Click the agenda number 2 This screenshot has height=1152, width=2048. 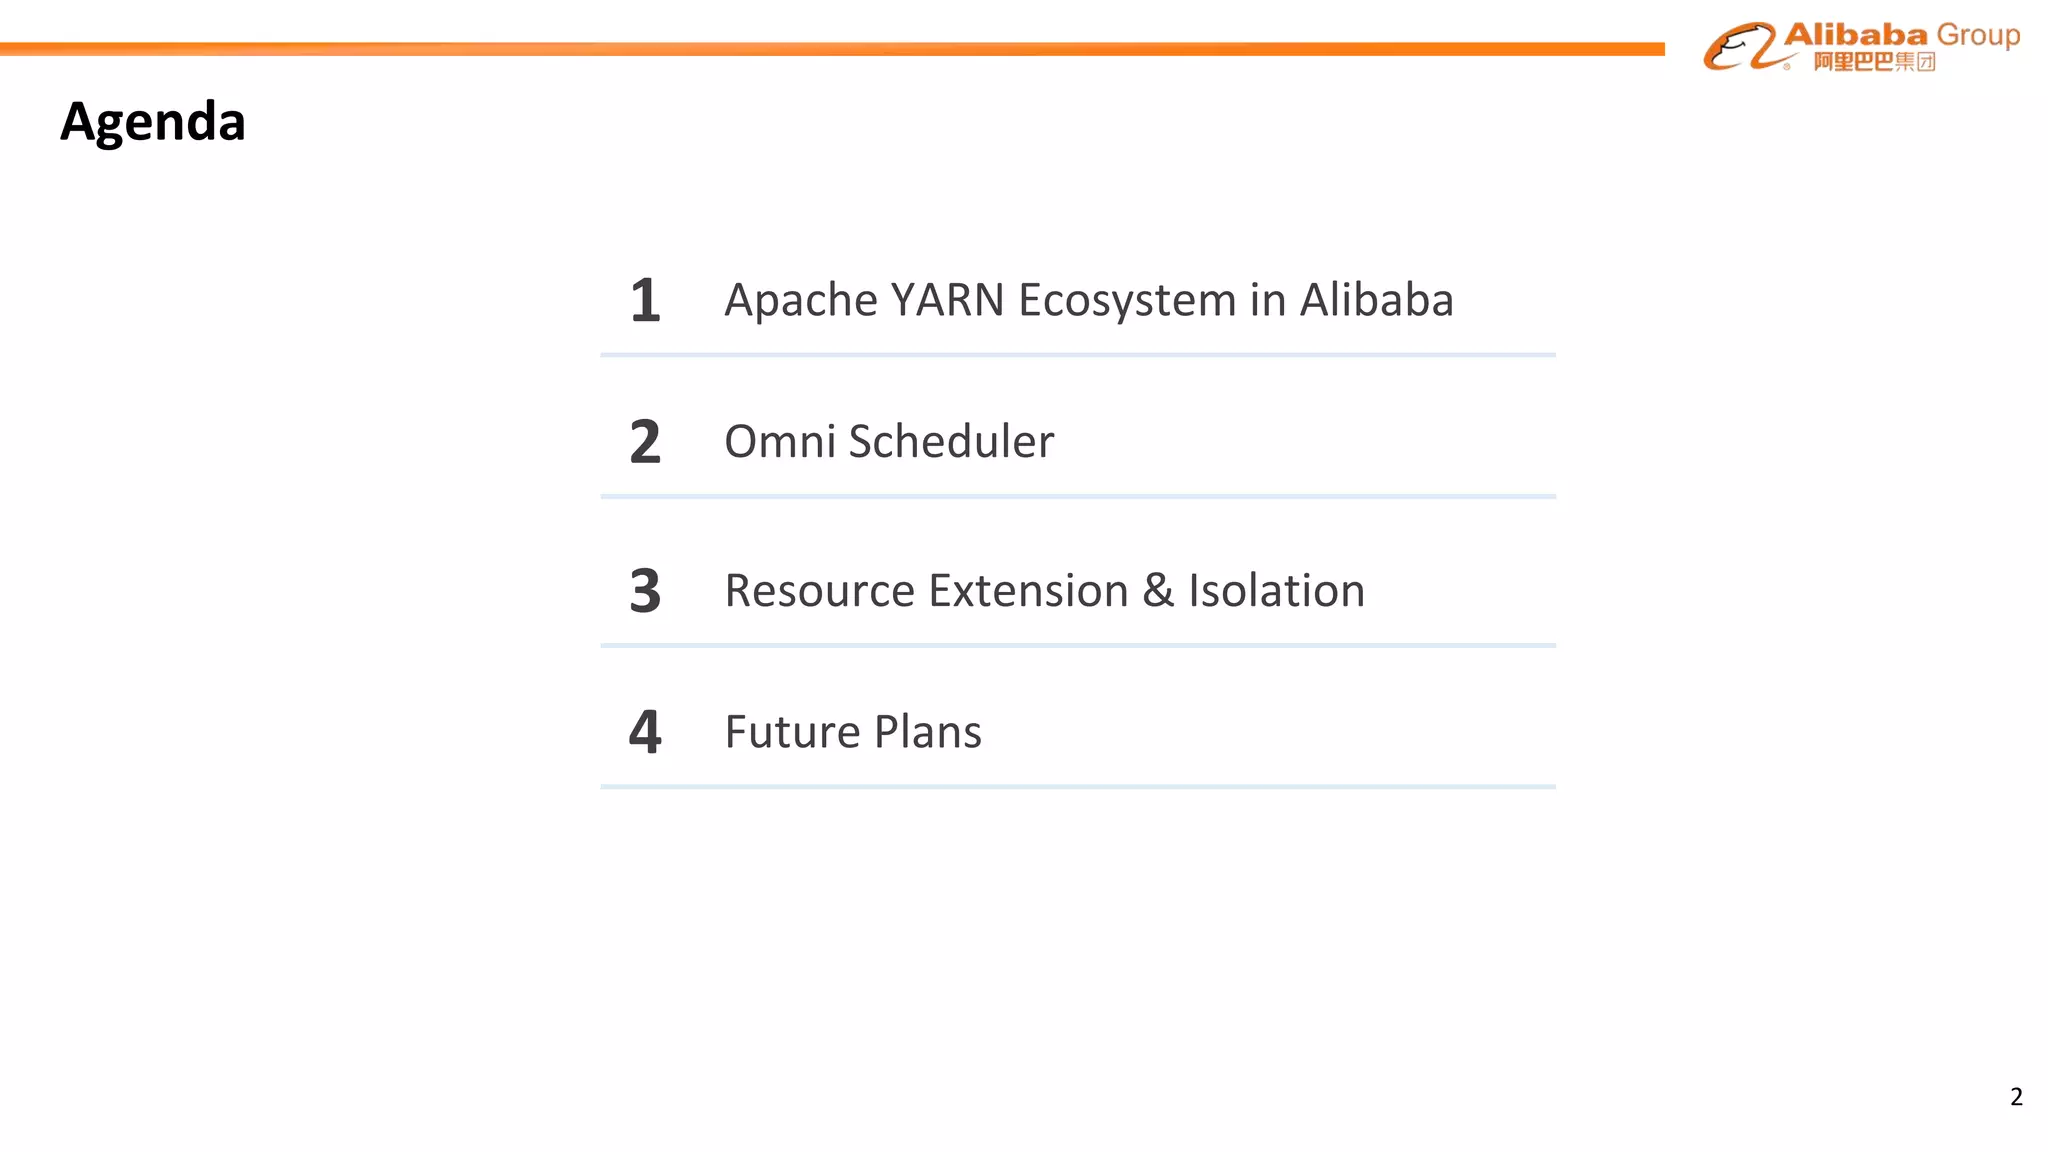tap(645, 442)
